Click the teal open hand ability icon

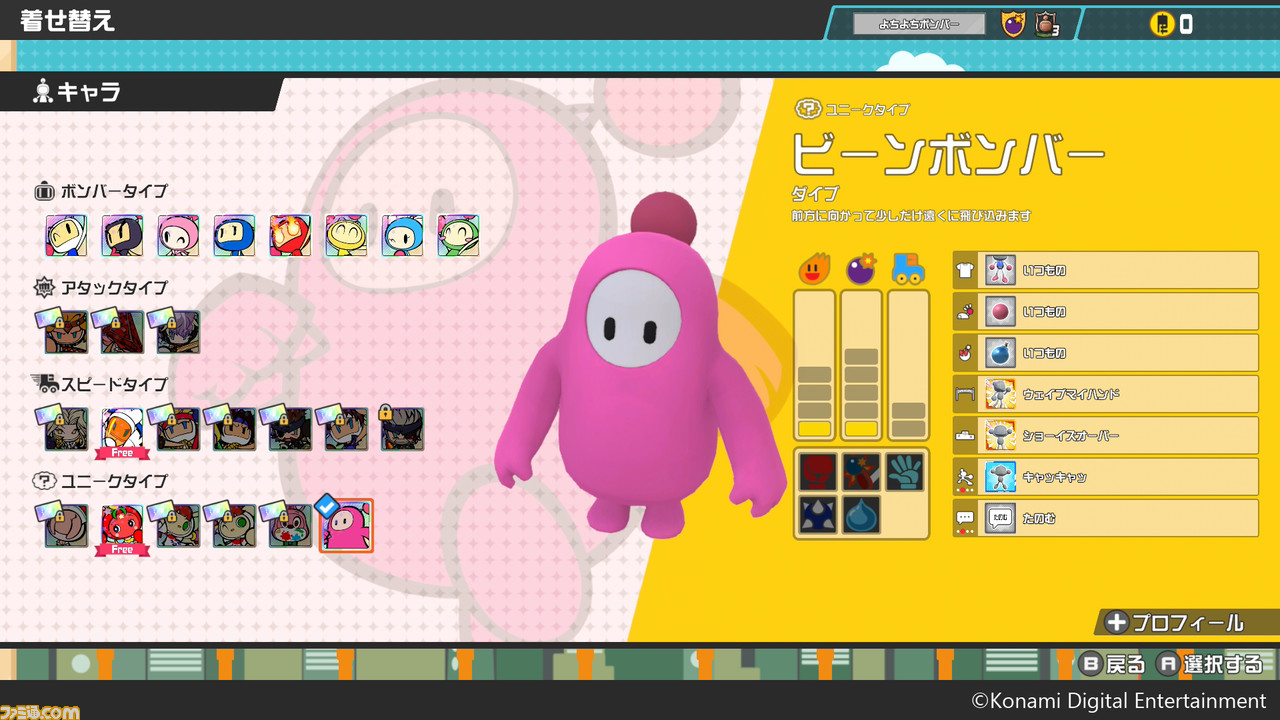click(x=904, y=472)
